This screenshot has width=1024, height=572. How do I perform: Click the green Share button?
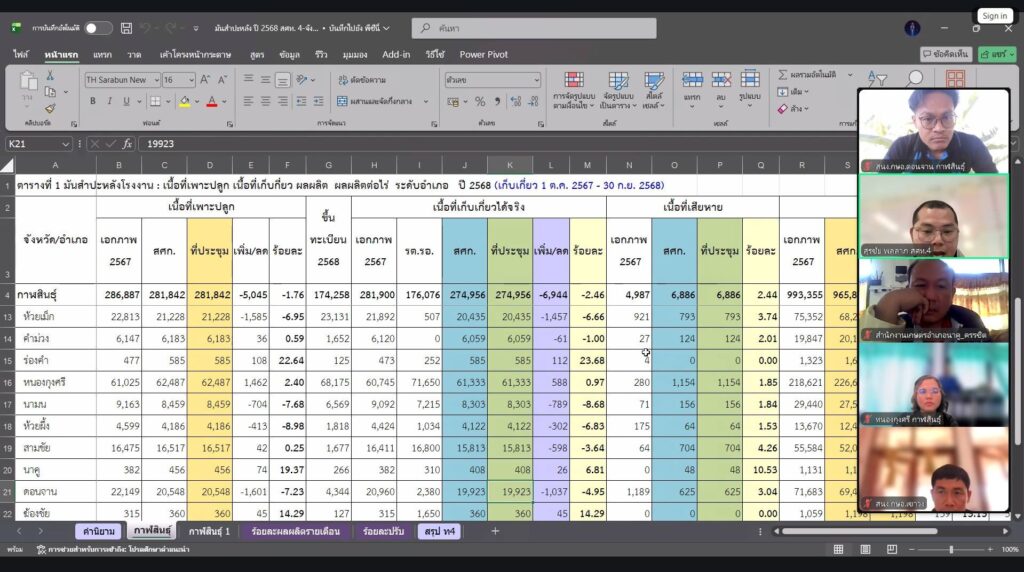pyautogui.click(x=996, y=54)
